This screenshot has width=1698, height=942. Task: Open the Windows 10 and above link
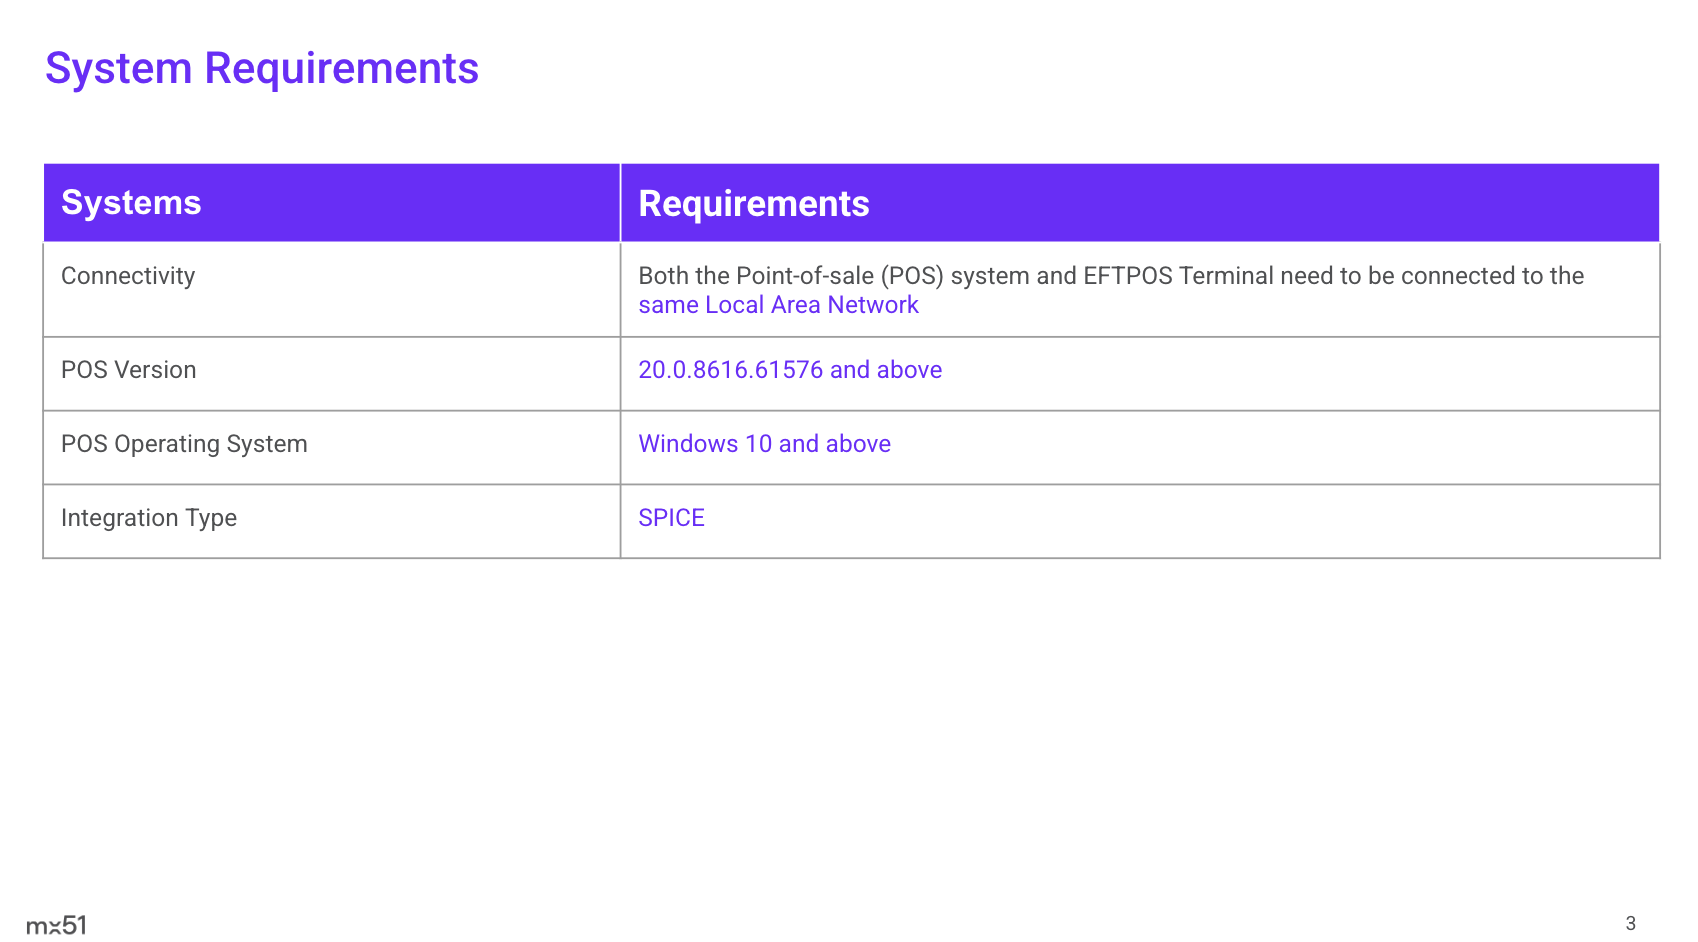coord(764,444)
